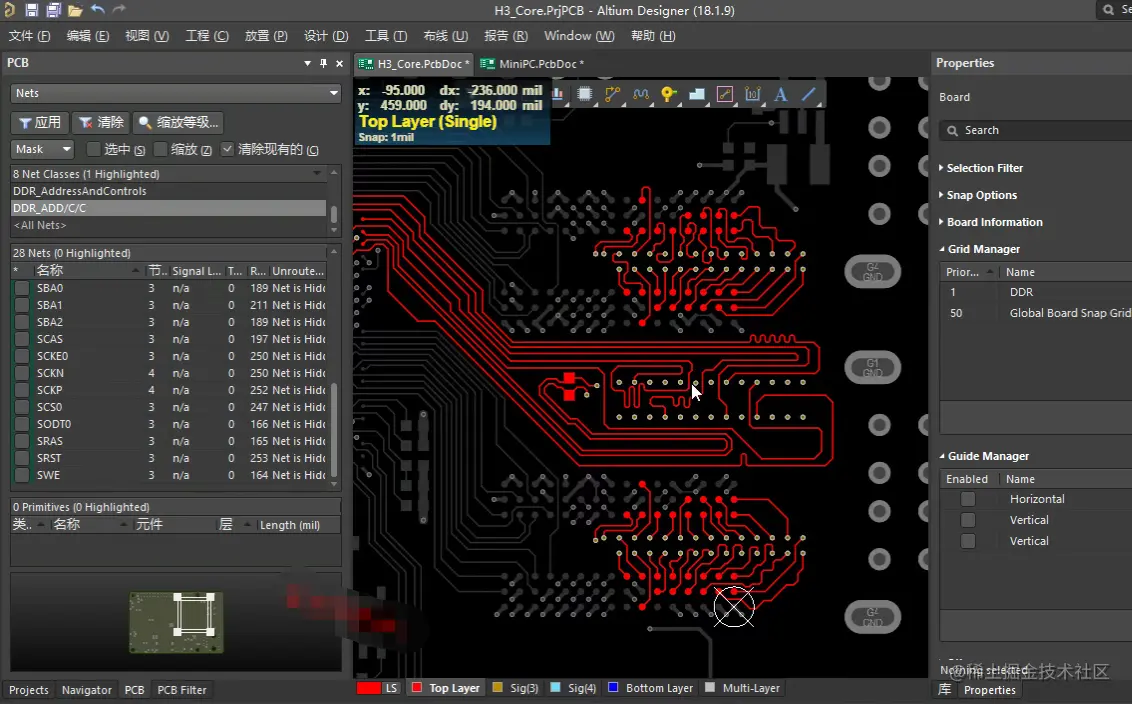Select the blue diagonal Line draw tool
The height and width of the screenshot is (704, 1132).
click(x=809, y=94)
